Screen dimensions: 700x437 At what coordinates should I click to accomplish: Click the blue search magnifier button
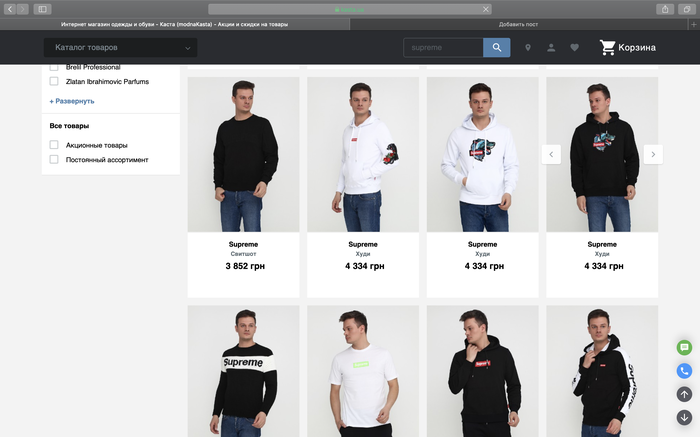pyautogui.click(x=496, y=48)
